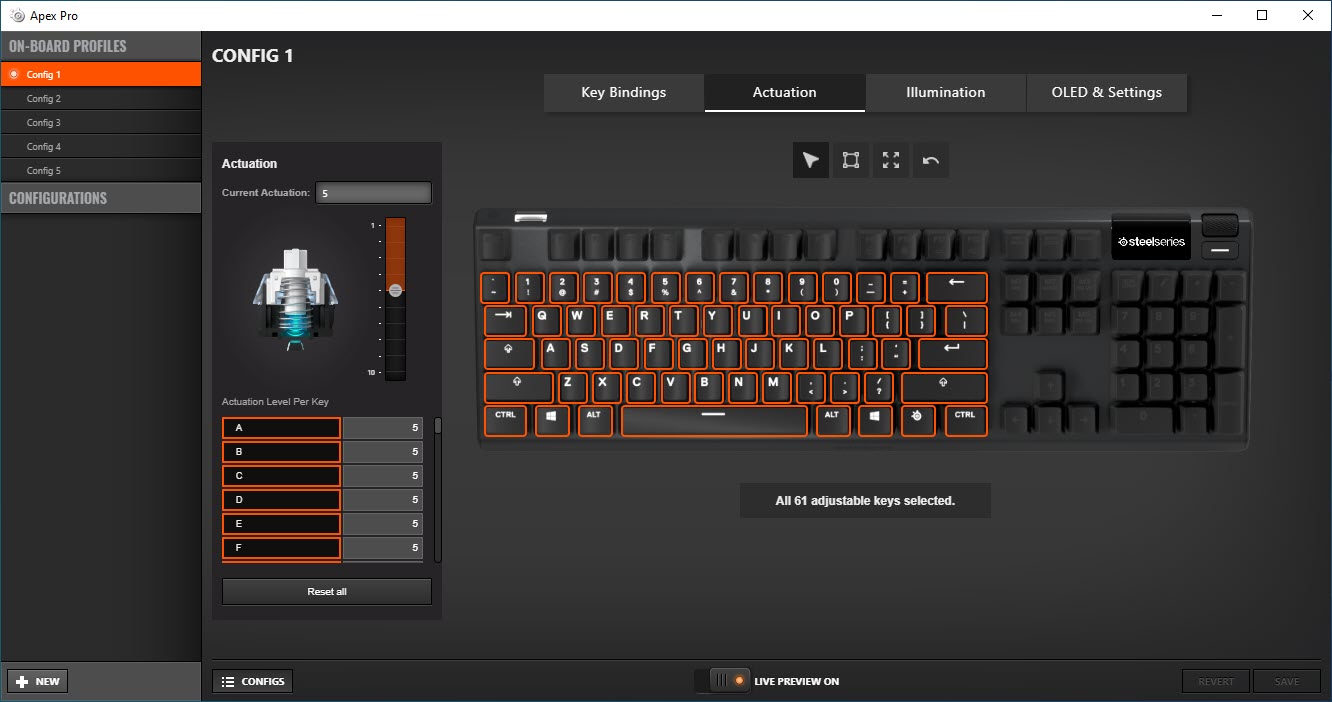Click the Save button
The height and width of the screenshot is (702, 1332).
pos(1287,682)
